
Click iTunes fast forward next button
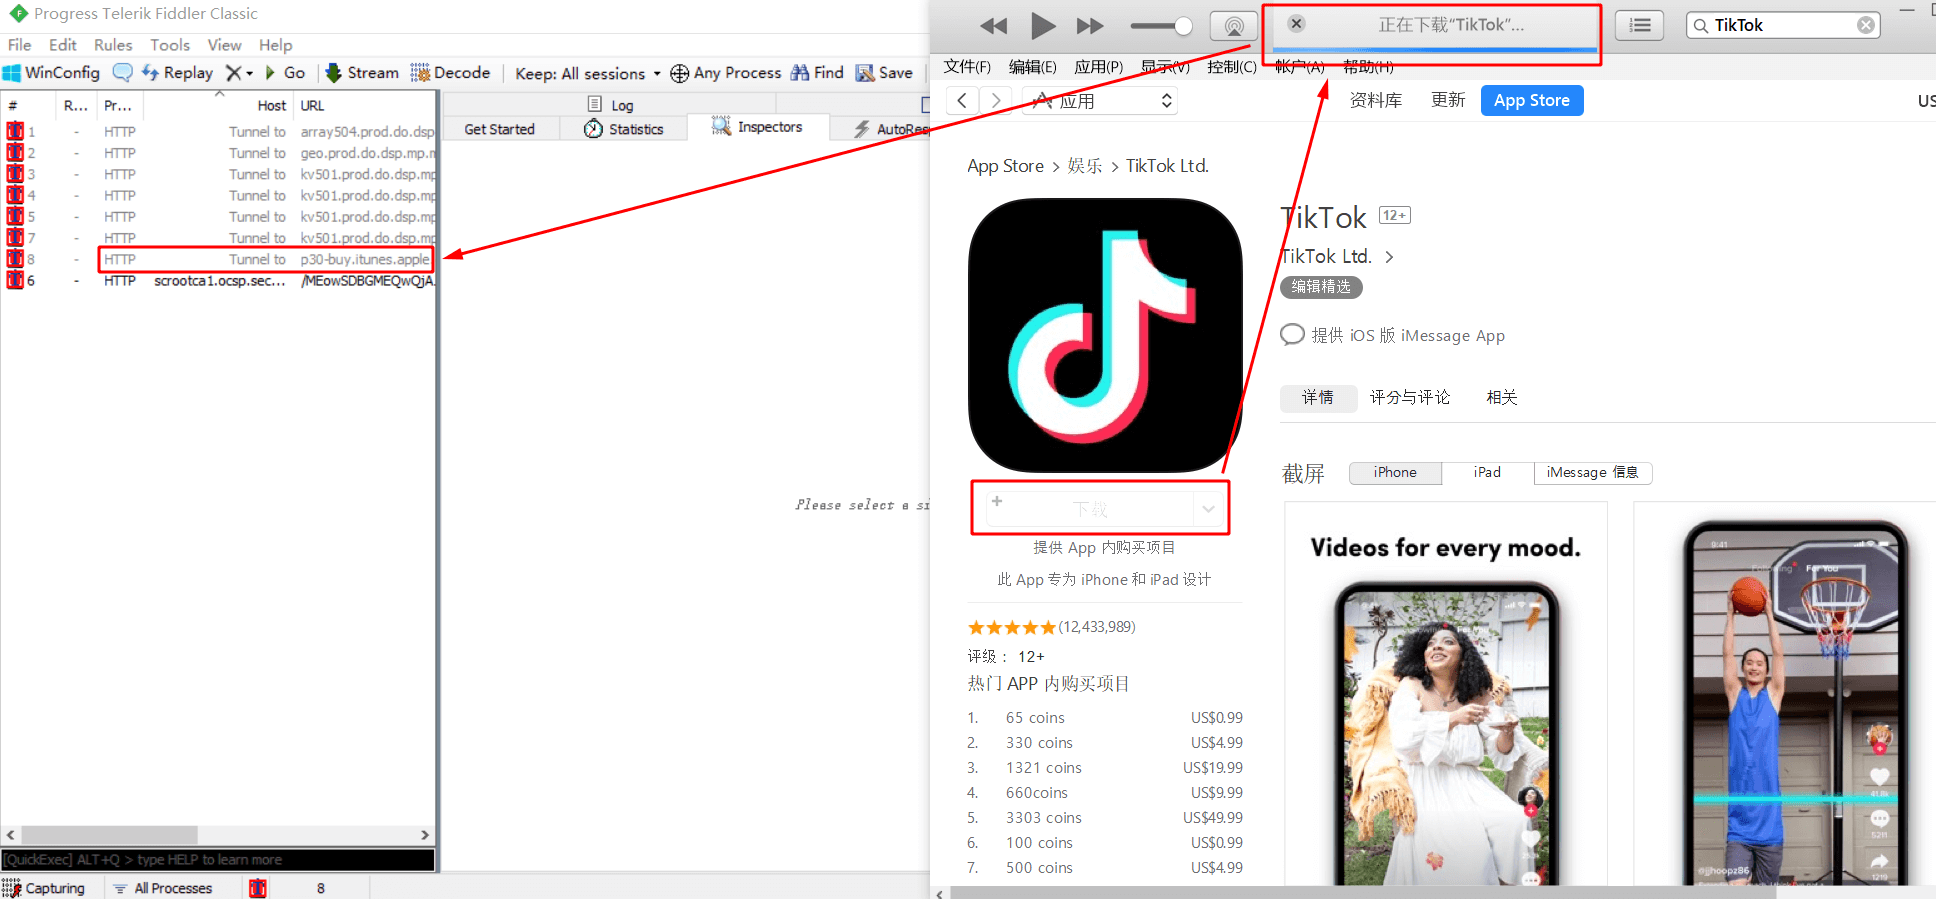click(1090, 26)
